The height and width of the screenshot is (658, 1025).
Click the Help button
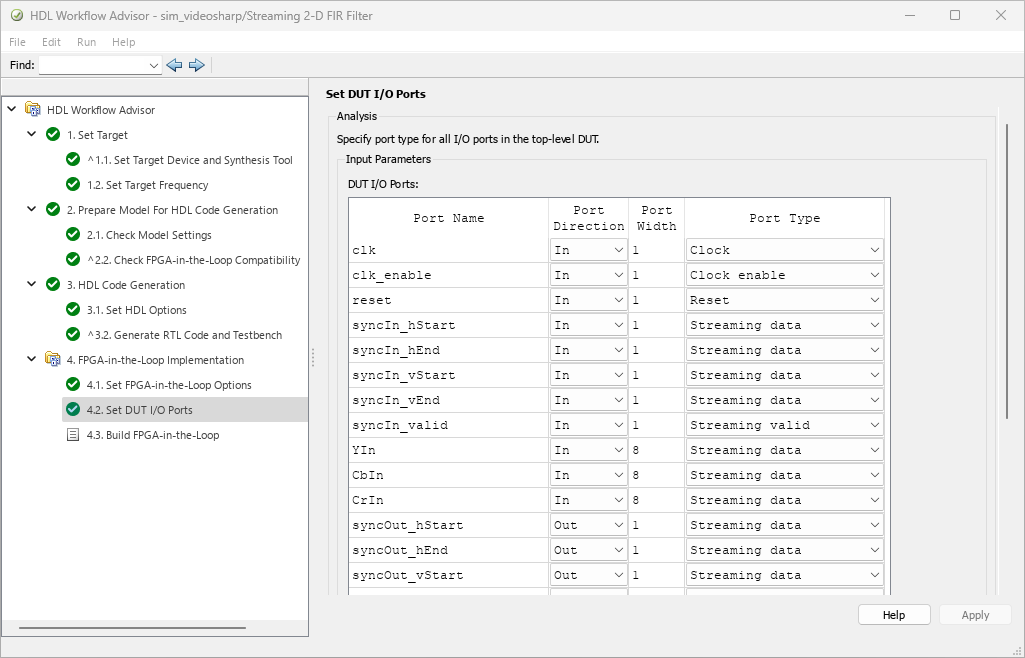[x=893, y=615]
